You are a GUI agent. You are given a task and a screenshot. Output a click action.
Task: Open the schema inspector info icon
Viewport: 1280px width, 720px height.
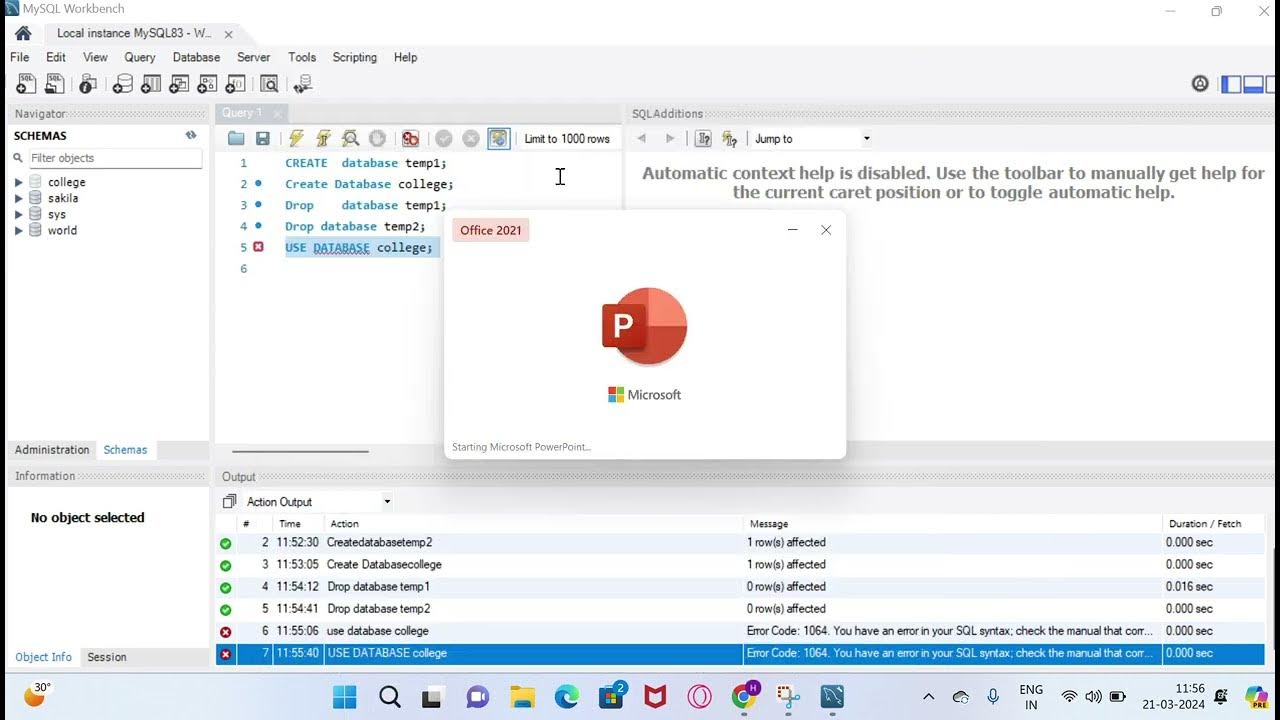click(89, 84)
